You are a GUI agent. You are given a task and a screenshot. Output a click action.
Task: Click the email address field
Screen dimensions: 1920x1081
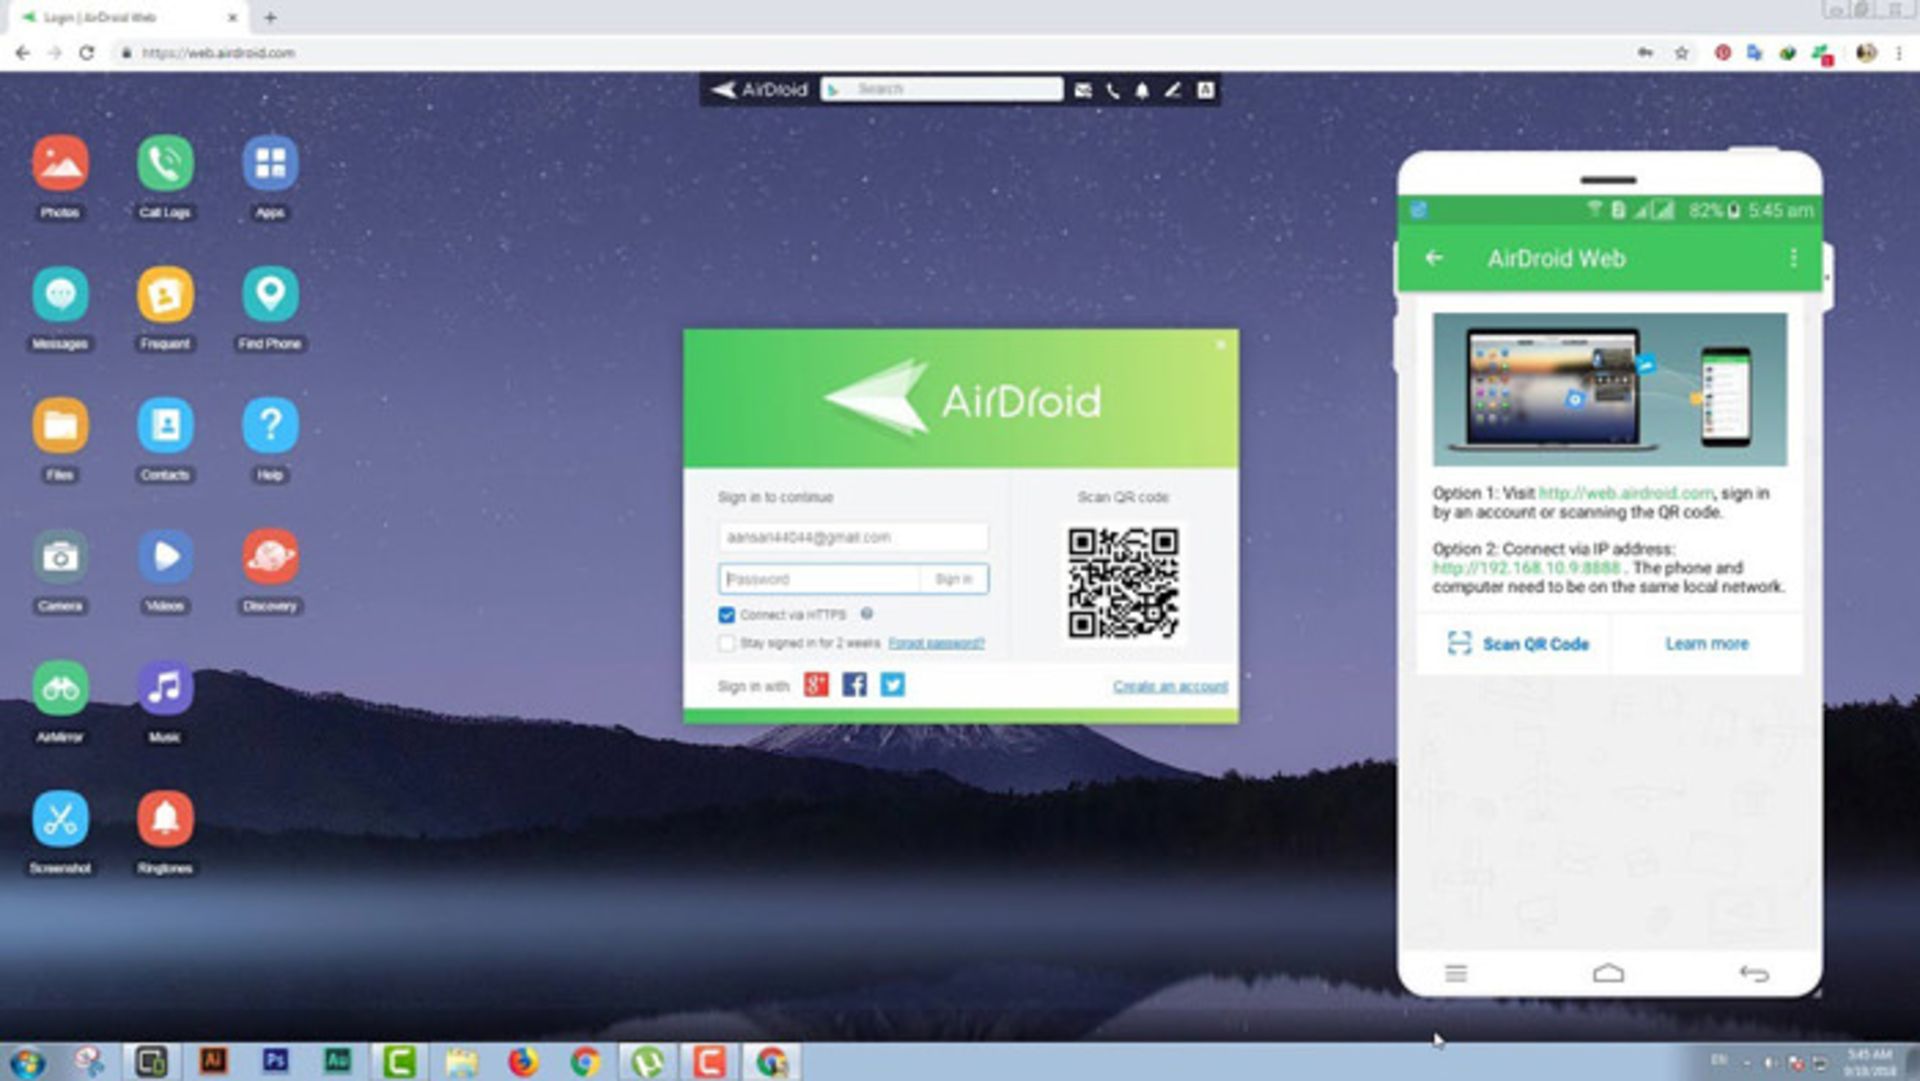(853, 538)
